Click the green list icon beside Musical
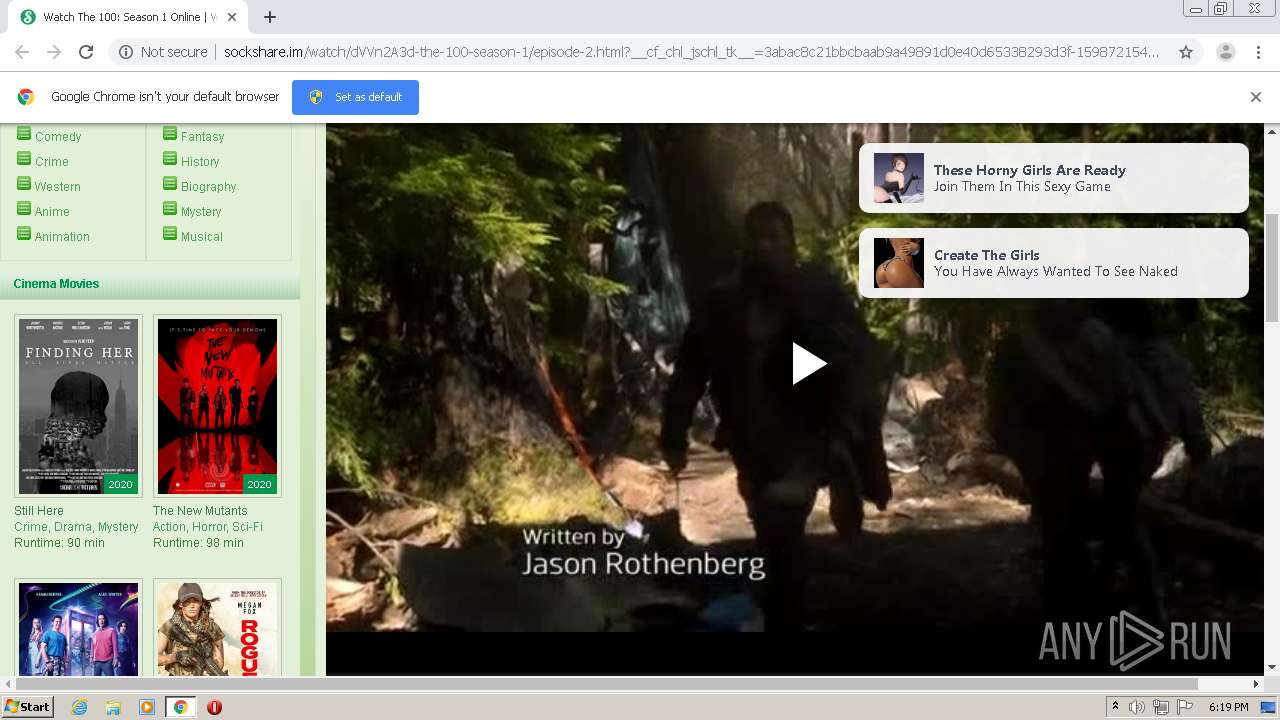Viewport: 1280px width, 720px height. 170,234
